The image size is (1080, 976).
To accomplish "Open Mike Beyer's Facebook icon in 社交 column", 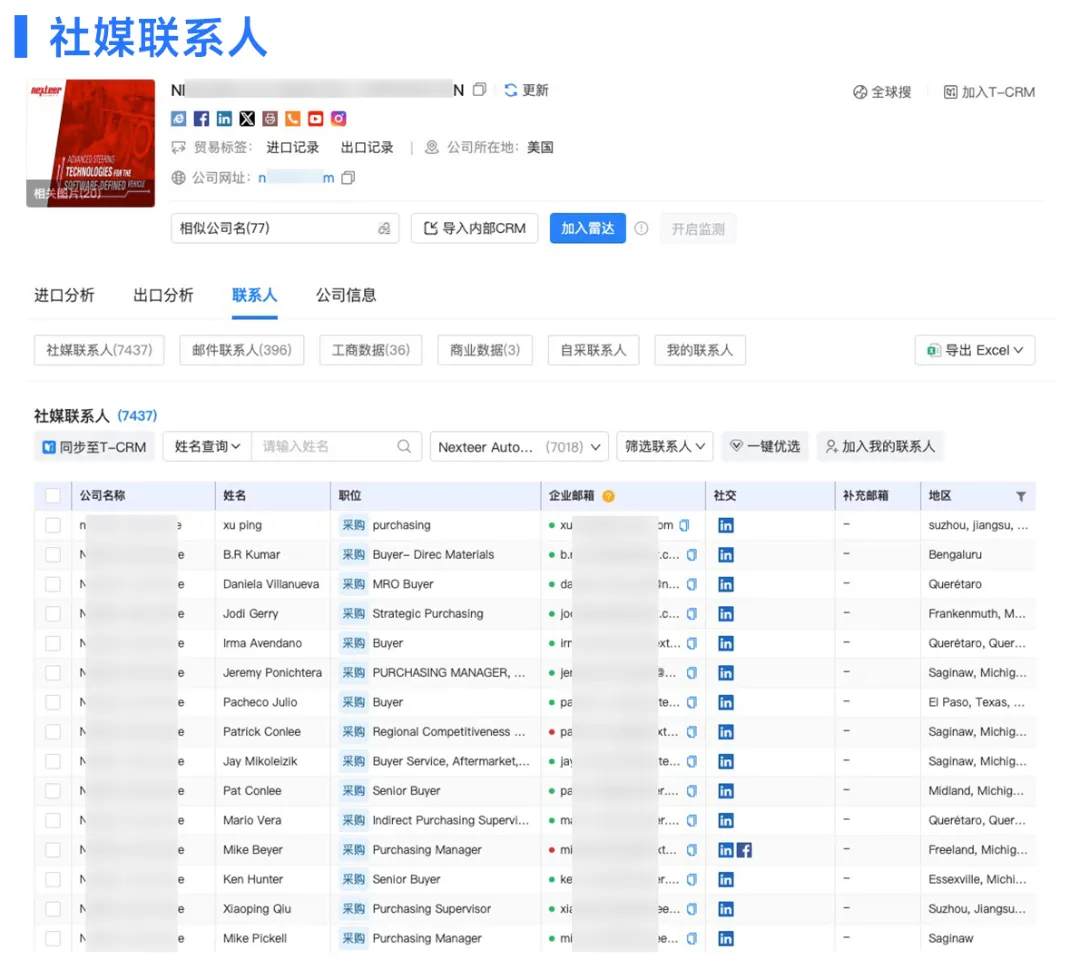I will pyautogui.click(x=744, y=850).
